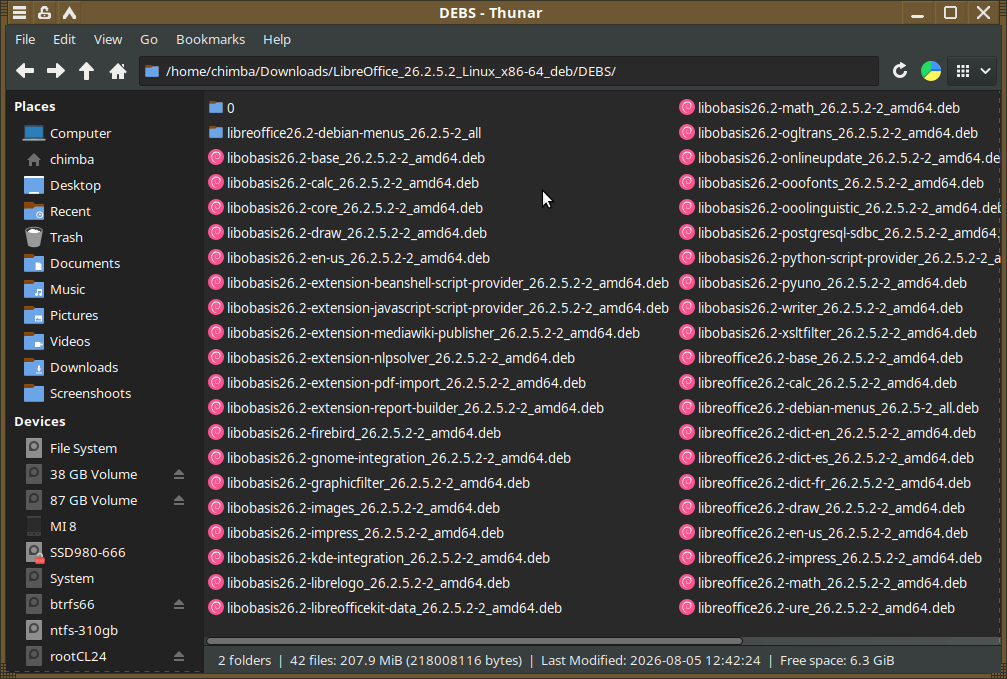Select libreoffice26.2-base deb file
Image resolution: width=1007 pixels, height=679 pixels.
(821, 358)
